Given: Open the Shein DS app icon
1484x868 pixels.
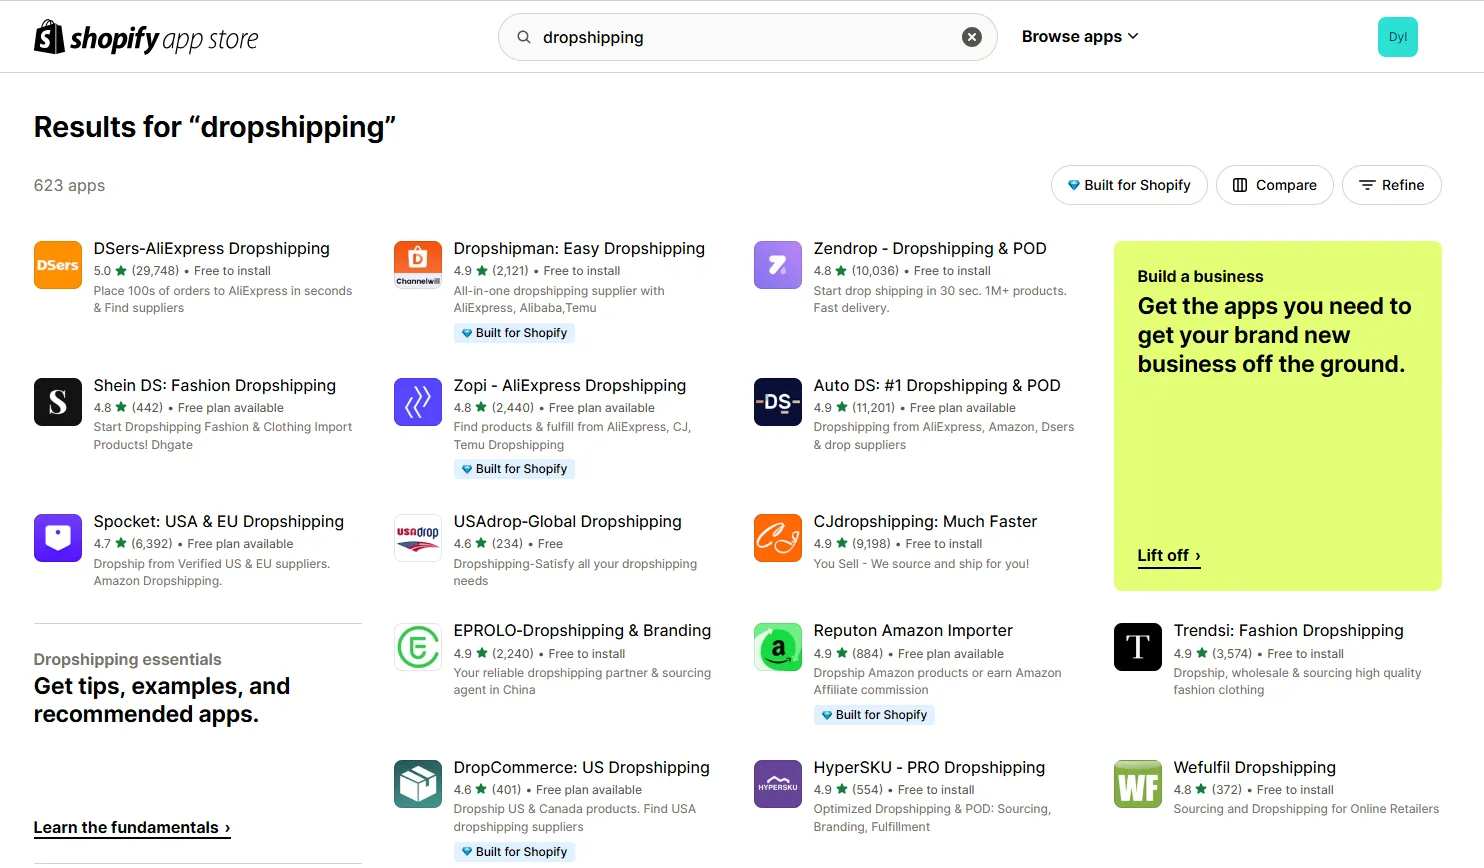Looking at the screenshot, I should [x=58, y=402].
